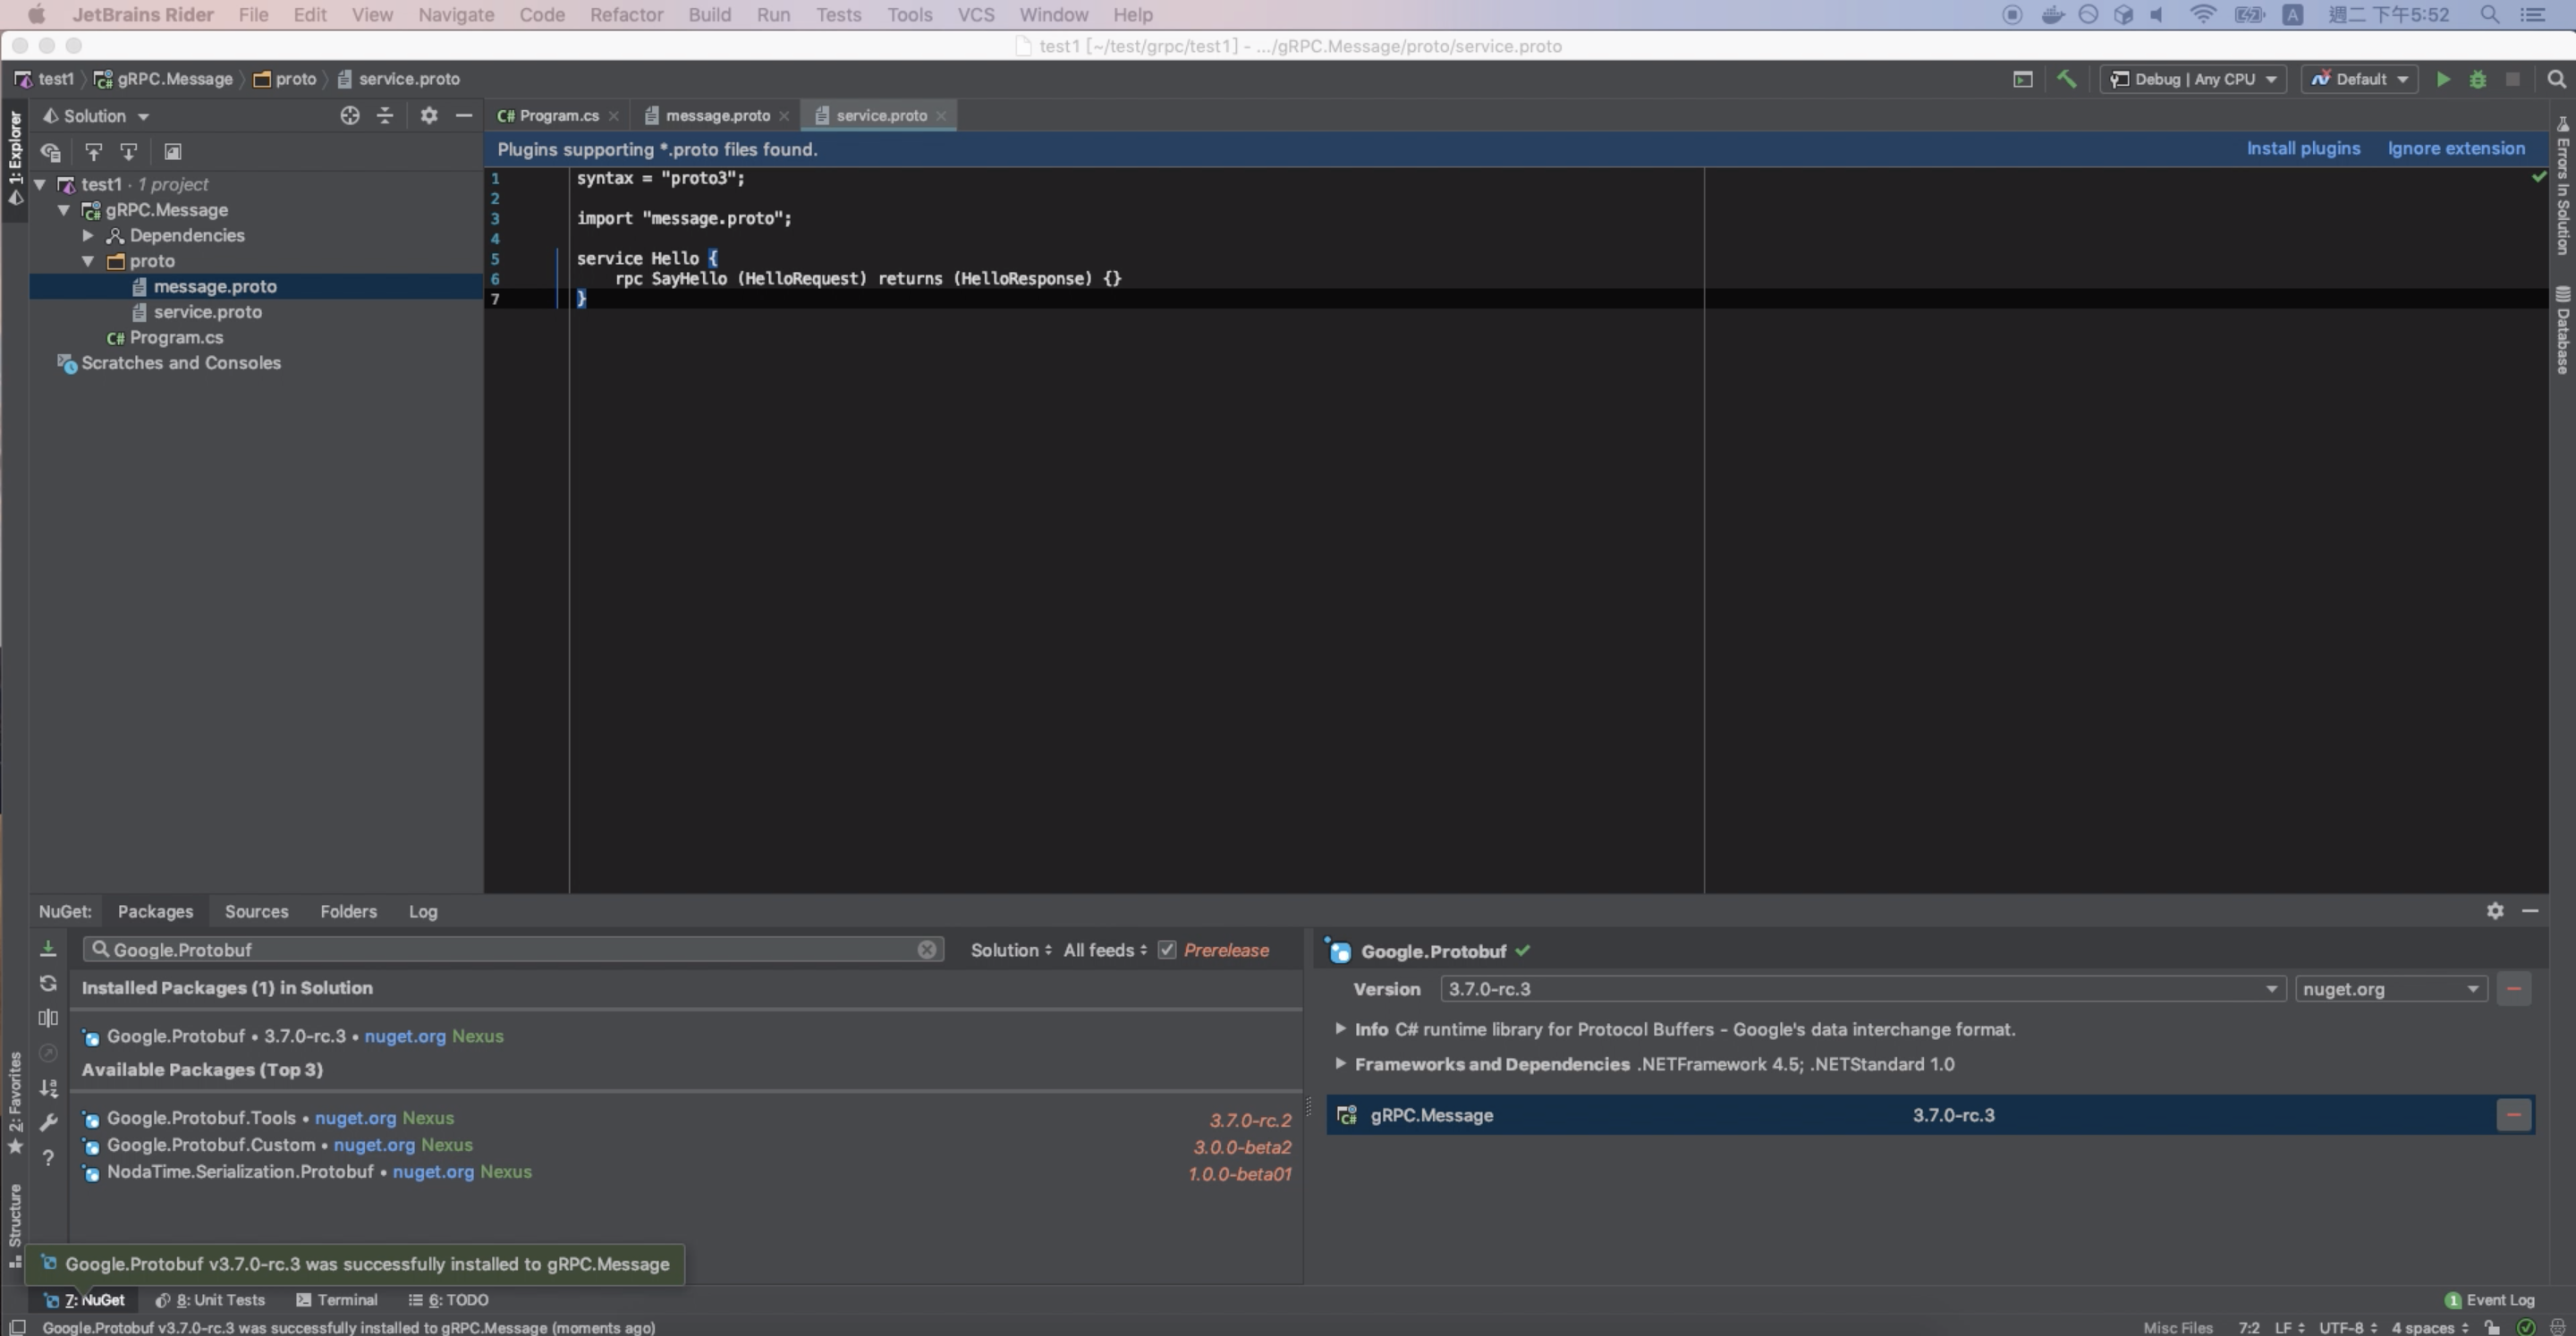This screenshot has width=2576, height=1336.
Task: Open NuGet Folders tab
Action: click(x=348, y=911)
